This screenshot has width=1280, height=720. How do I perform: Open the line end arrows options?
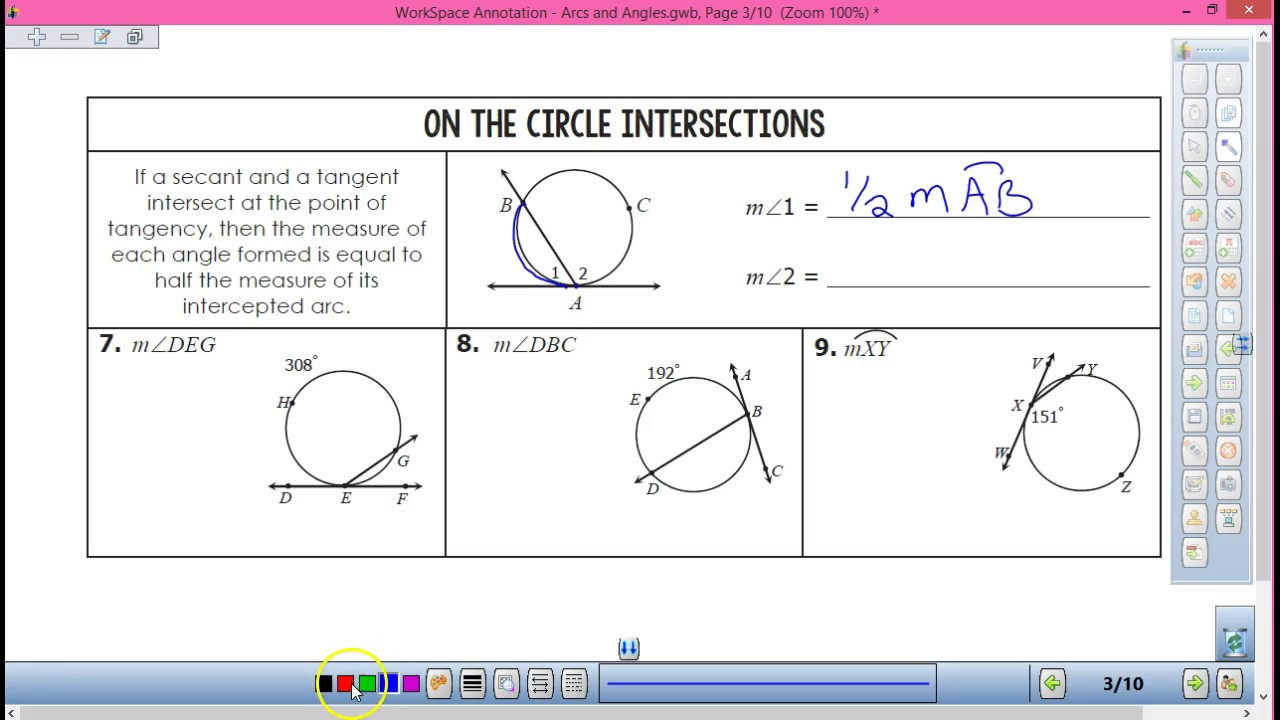click(540, 684)
